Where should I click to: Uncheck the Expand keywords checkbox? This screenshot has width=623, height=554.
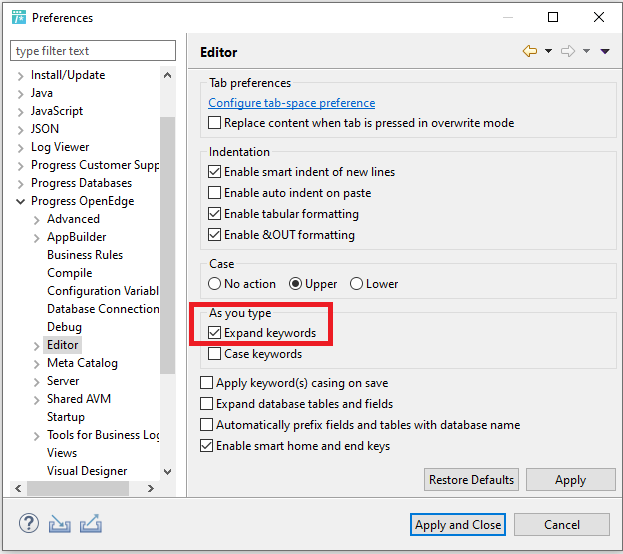click(x=215, y=332)
